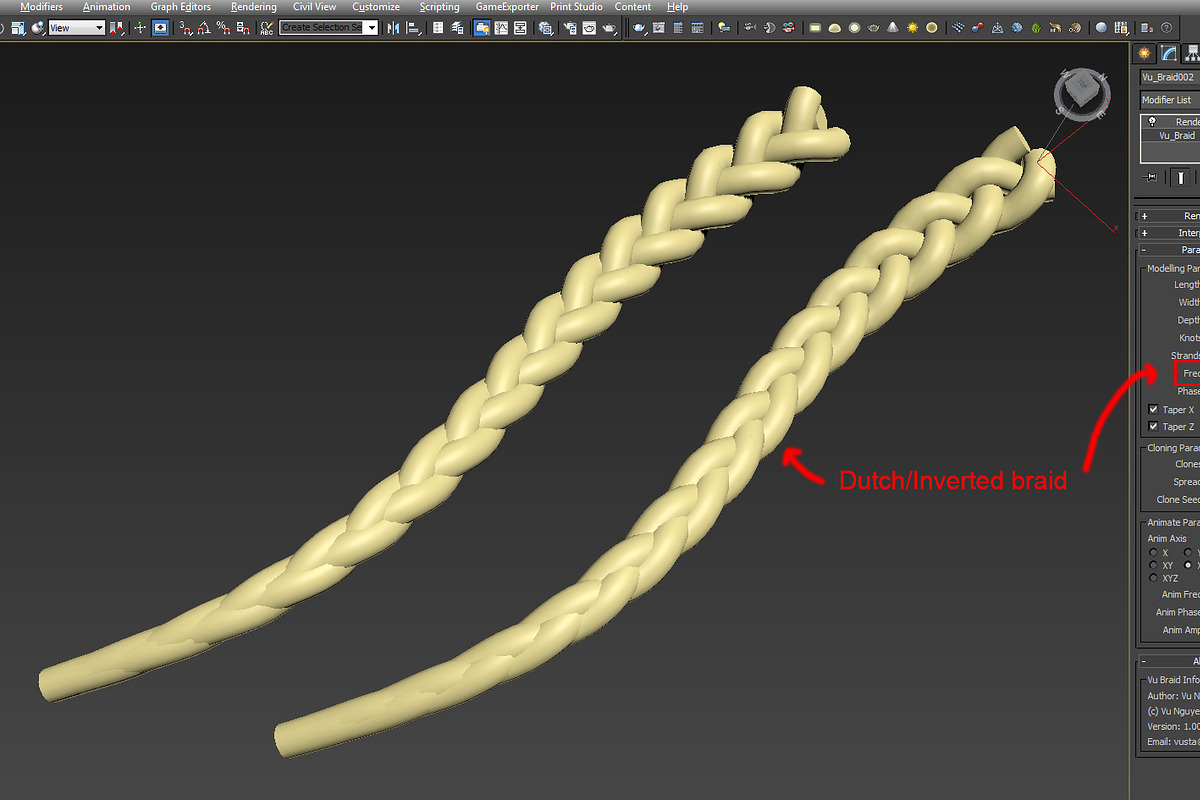1200x800 pixels.
Task: Open the Graph Editors menu
Action: [x=180, y=7]
